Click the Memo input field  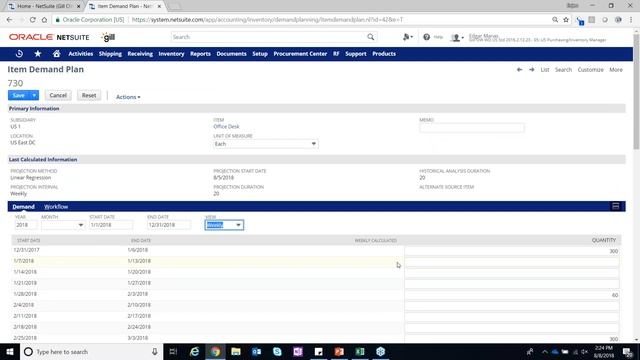click(472, 128)
